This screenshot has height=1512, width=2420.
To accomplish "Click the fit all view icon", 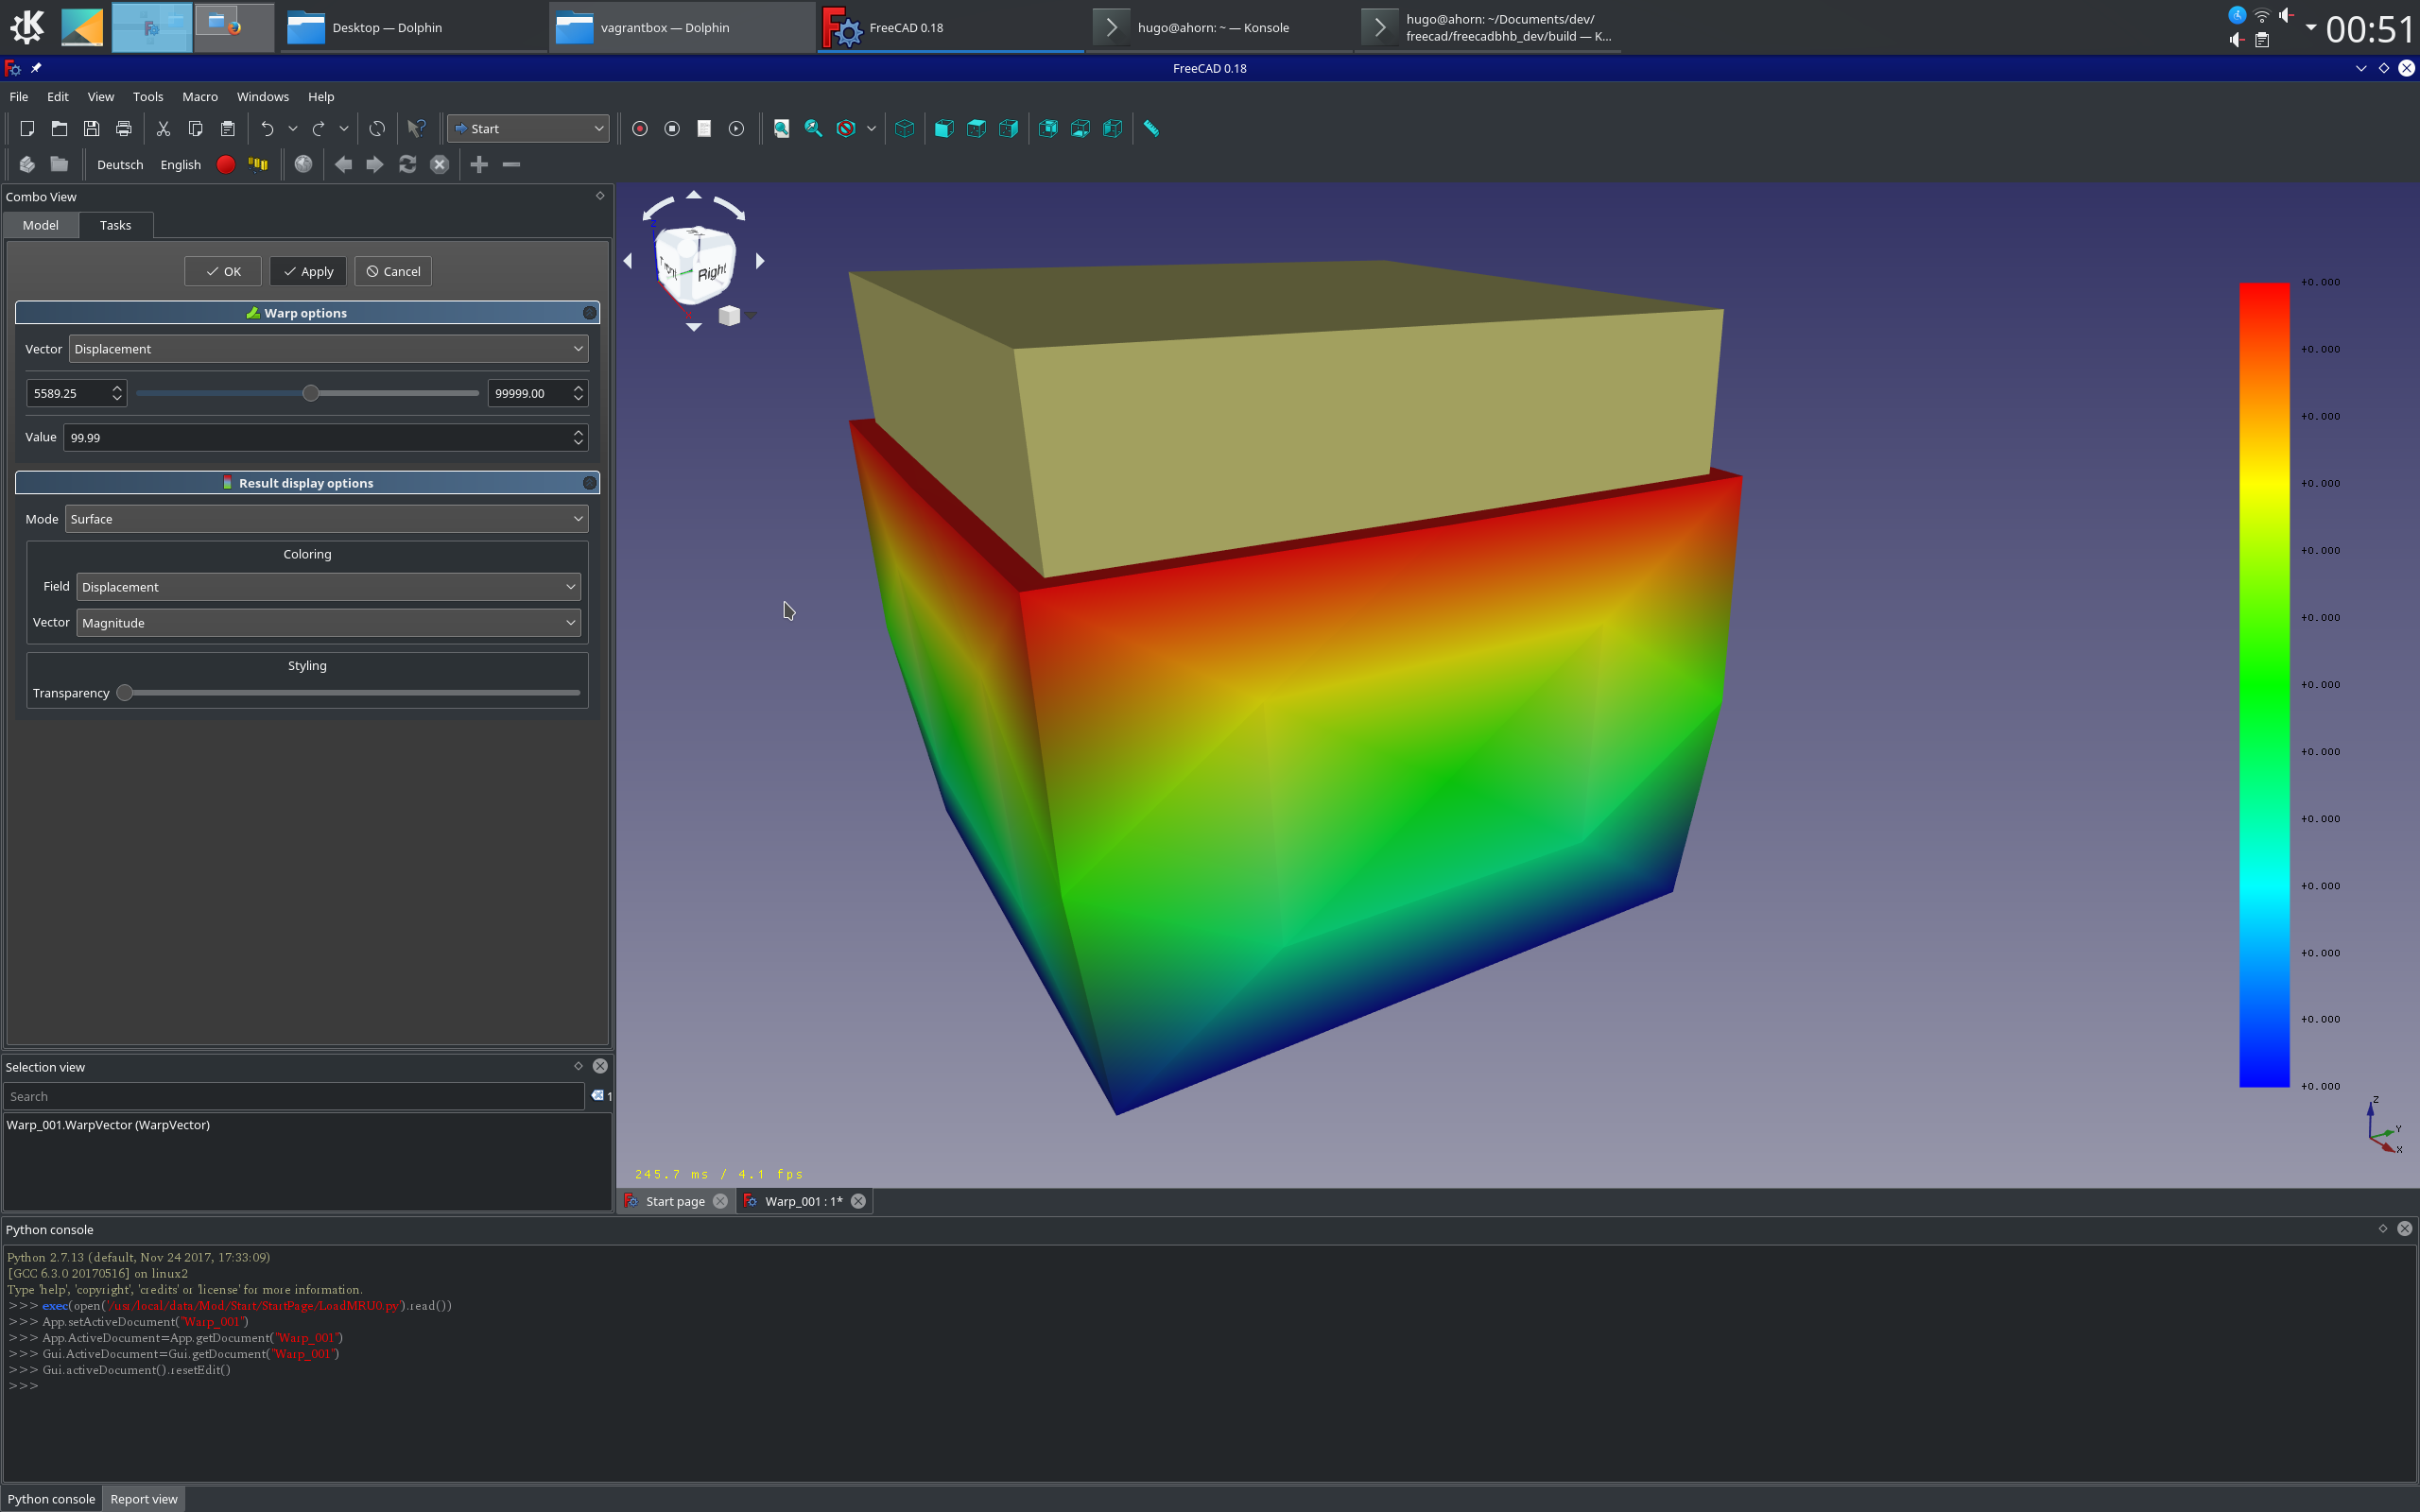I will point(781,129).
